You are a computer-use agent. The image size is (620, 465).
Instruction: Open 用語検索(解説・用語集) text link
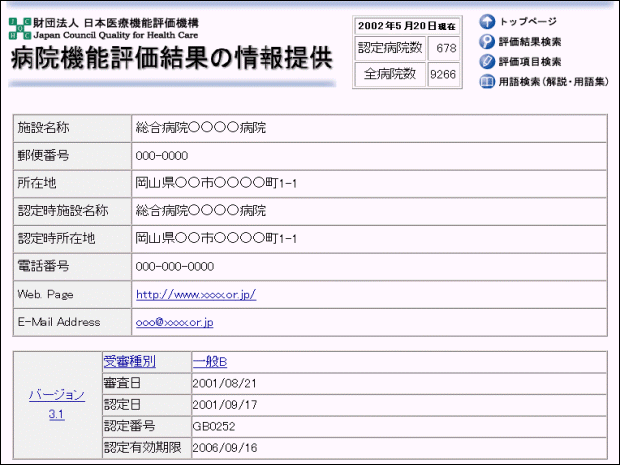[553, 81]
